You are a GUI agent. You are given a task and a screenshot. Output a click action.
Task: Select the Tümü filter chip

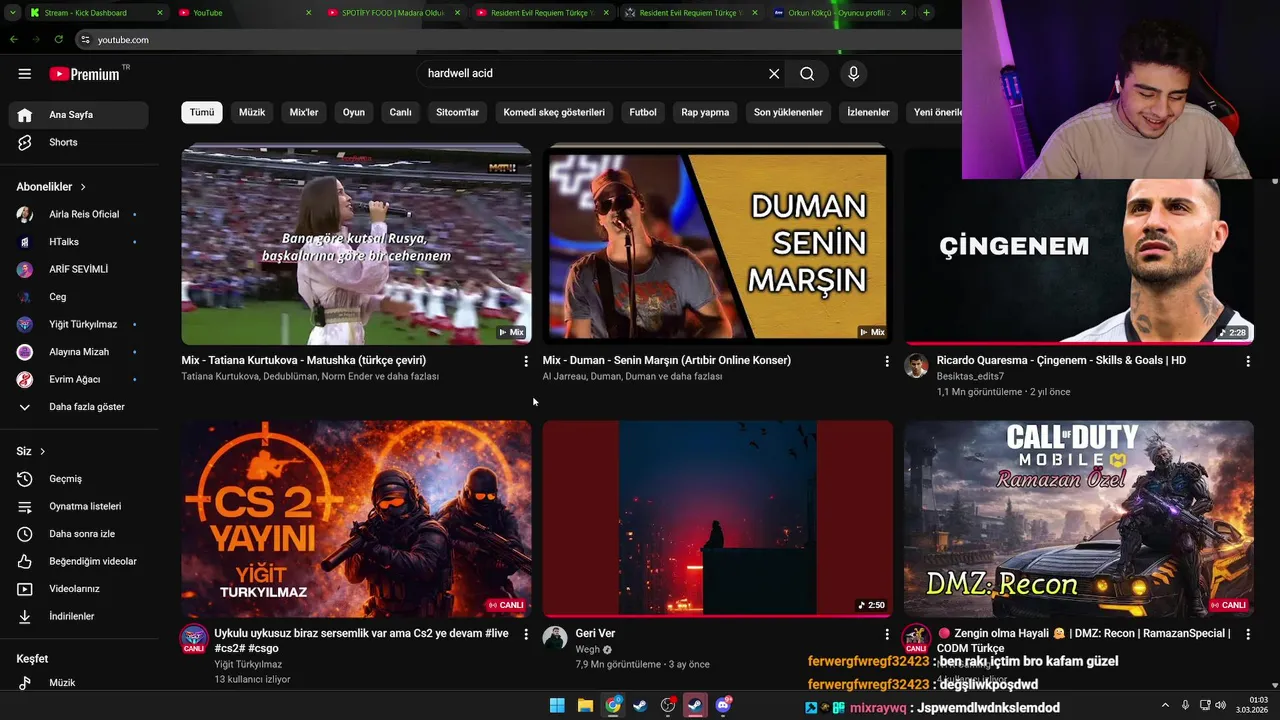click(202, 112)
